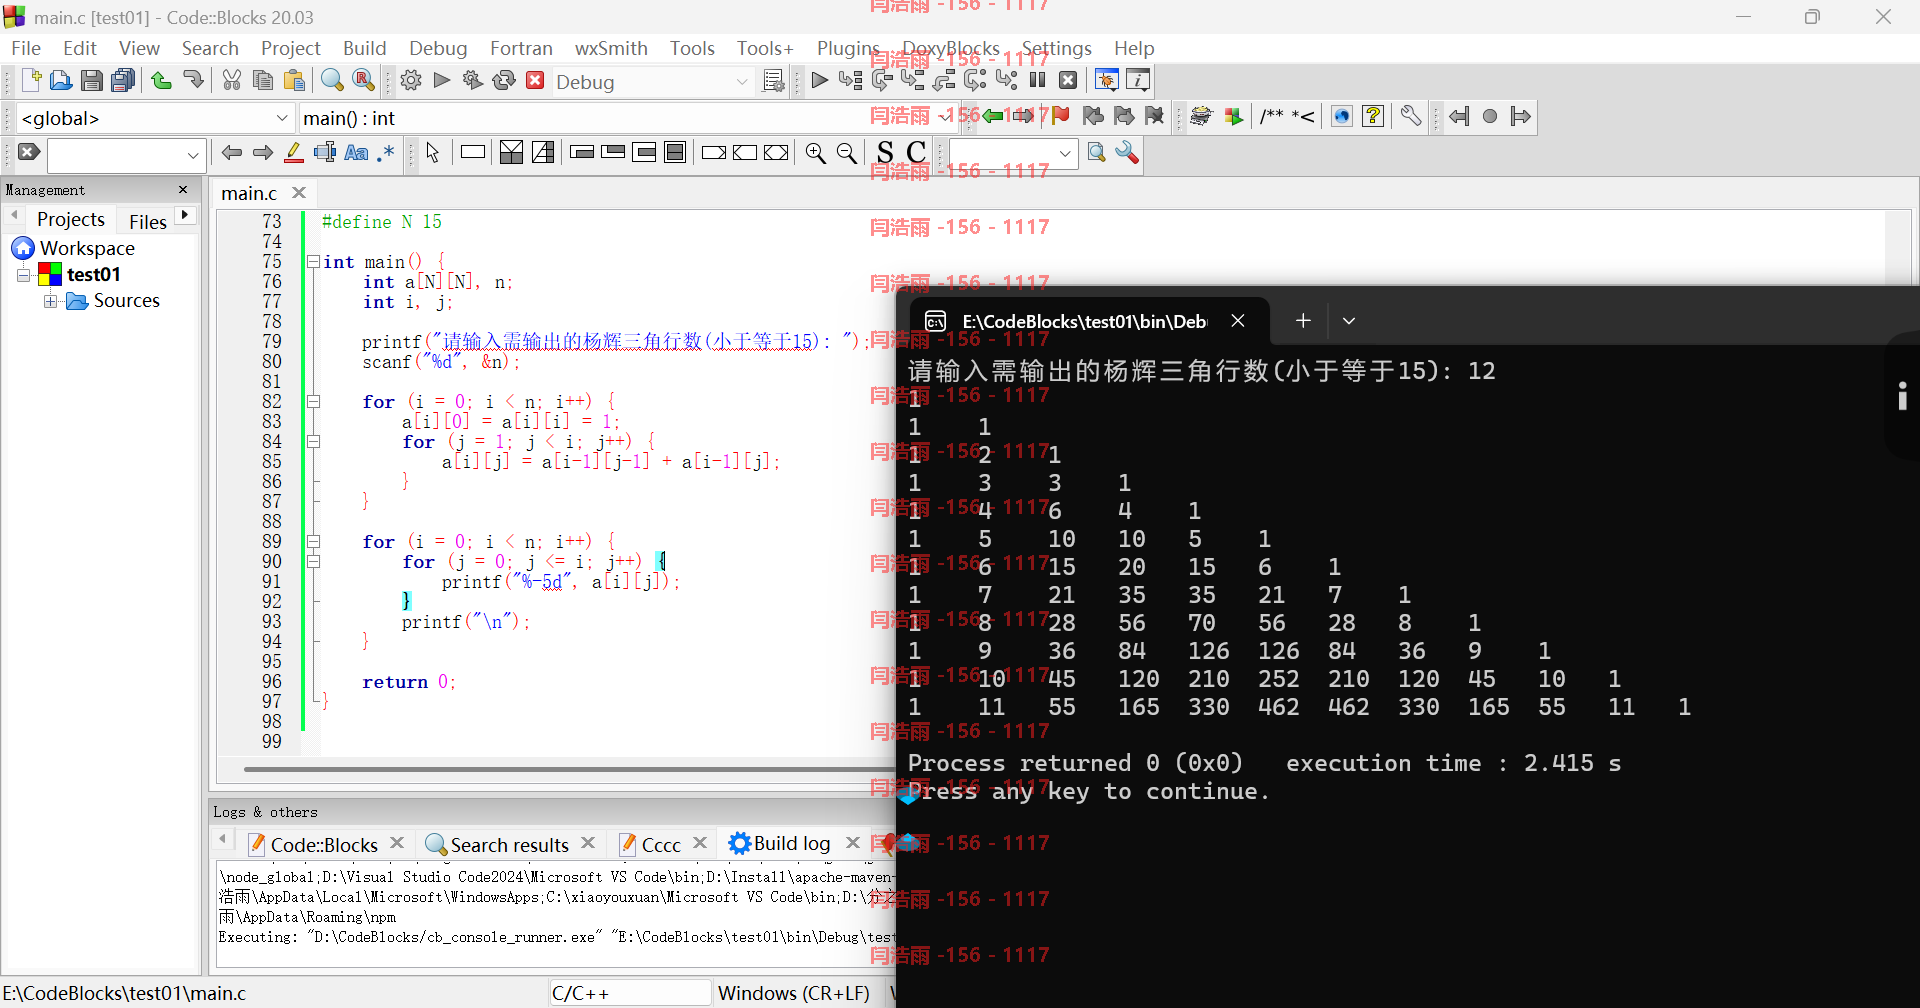Collapse the test01 project node
This screenshot has width=1920, height=1008.
coord(24,275)
